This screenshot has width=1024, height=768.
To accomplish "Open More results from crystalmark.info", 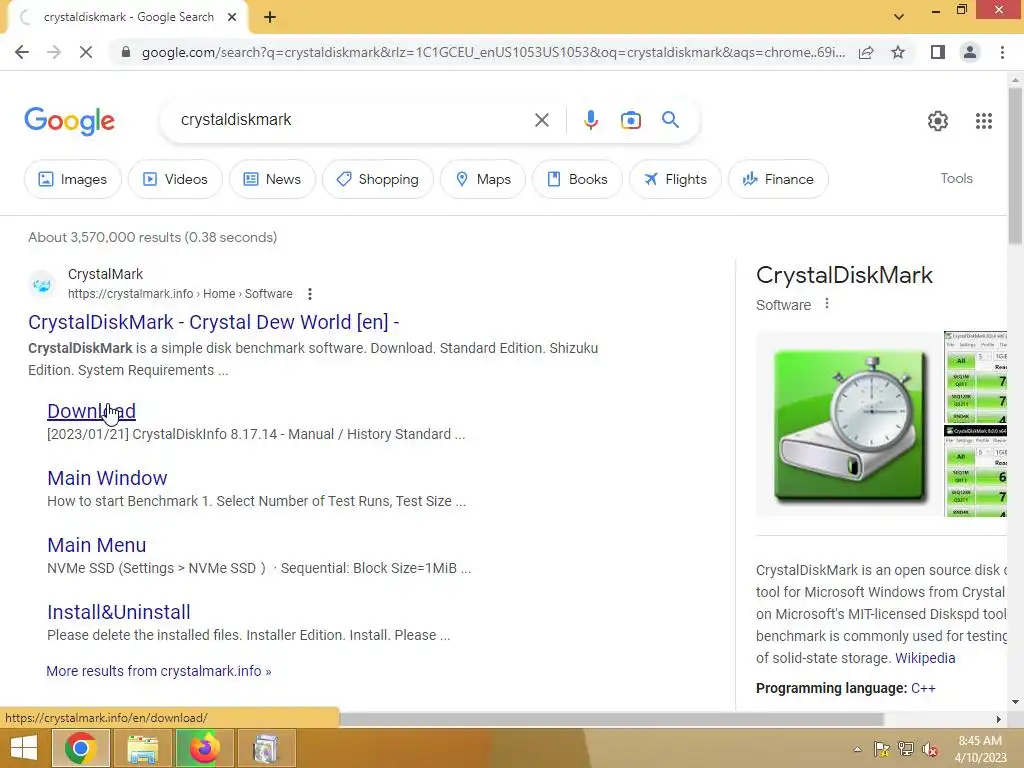I will [159, 671].
